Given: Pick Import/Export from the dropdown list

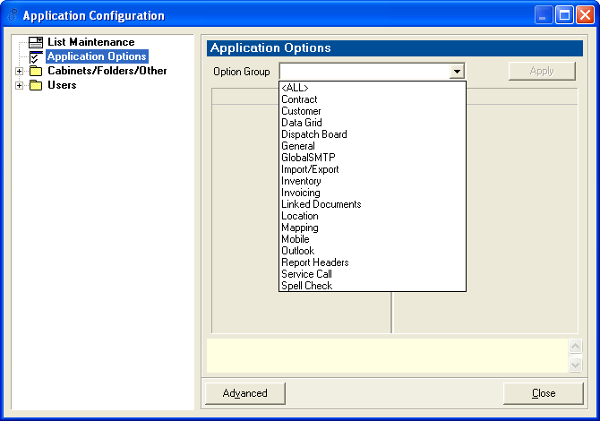Looking at the screenshot, I should click(372, 169).
